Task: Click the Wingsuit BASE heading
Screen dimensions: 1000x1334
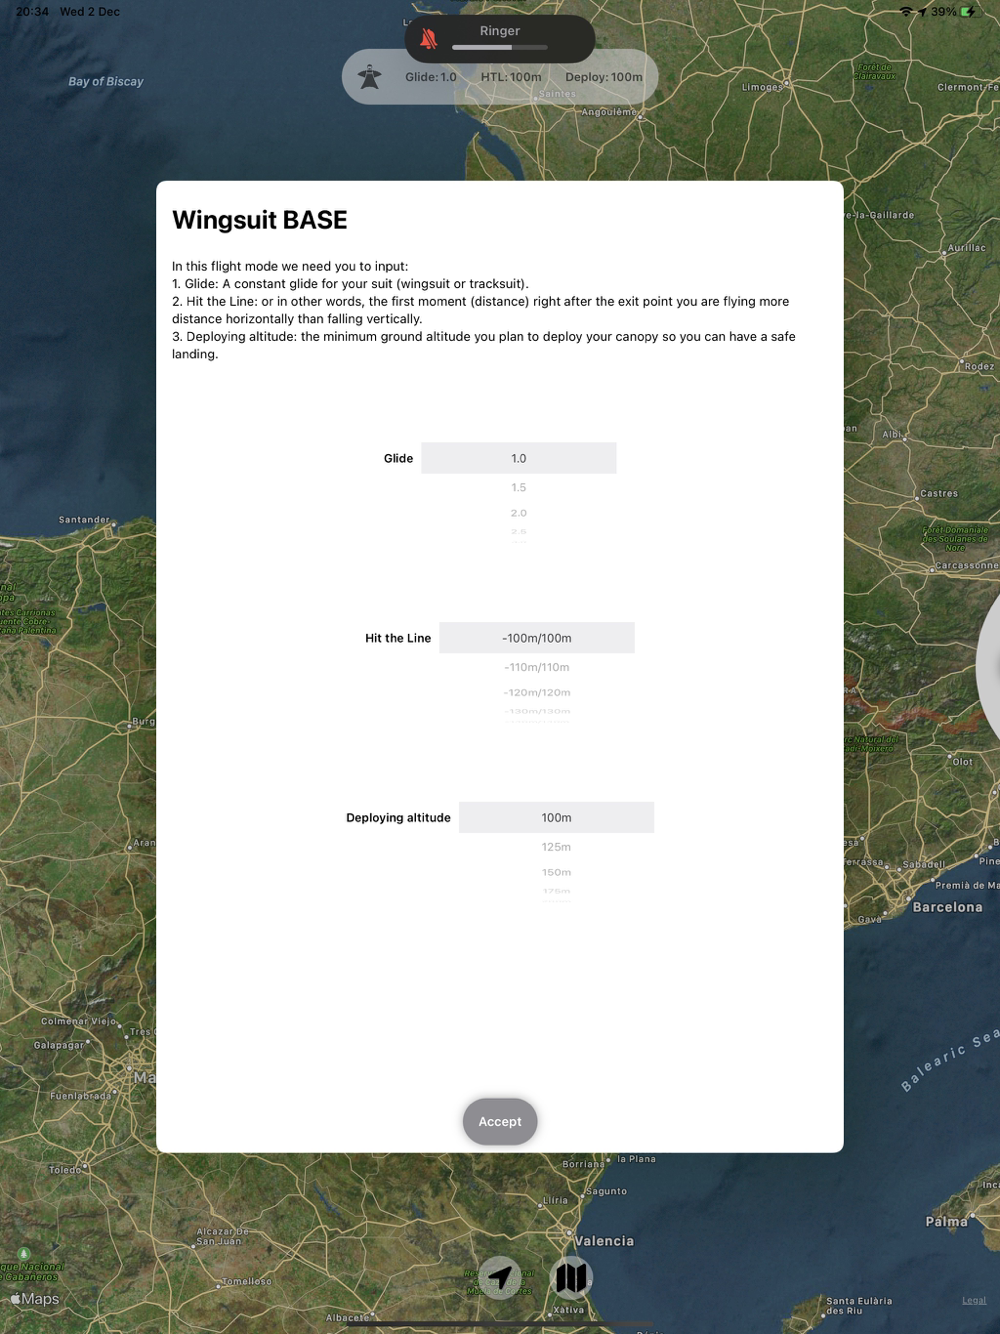Action: coord(260,220)
